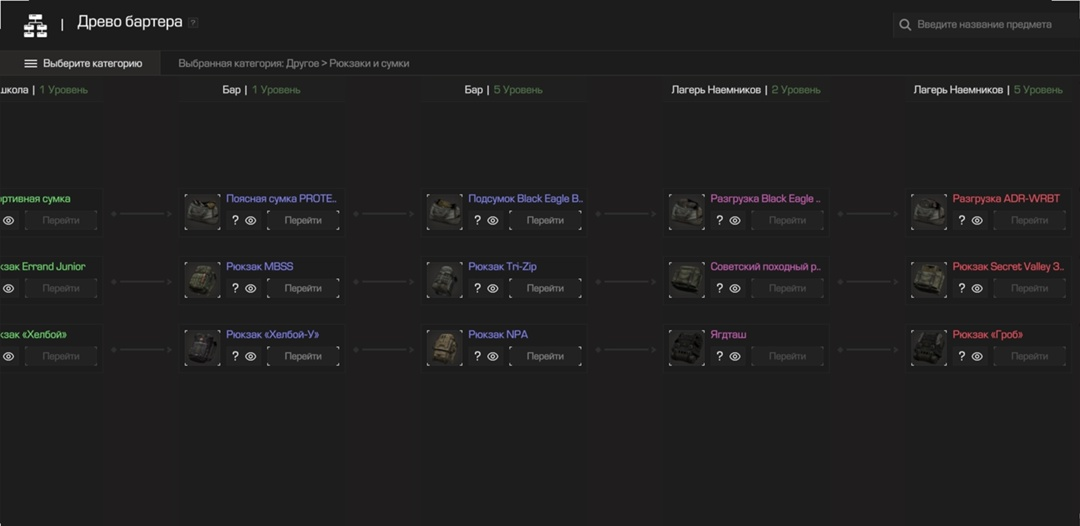The image size is (1080, 526).
Task: Click the search magnifier icon
Action: pyautogui.click(x=905, y=25)
